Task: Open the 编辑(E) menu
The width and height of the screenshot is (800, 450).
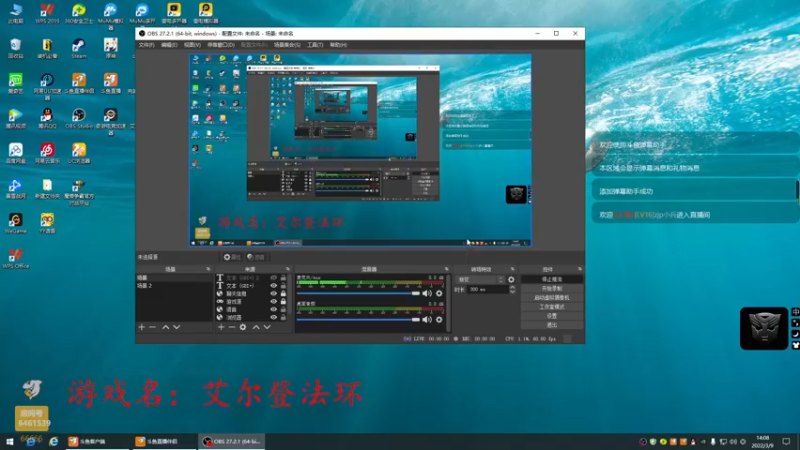Action: [x=169, y=45]
